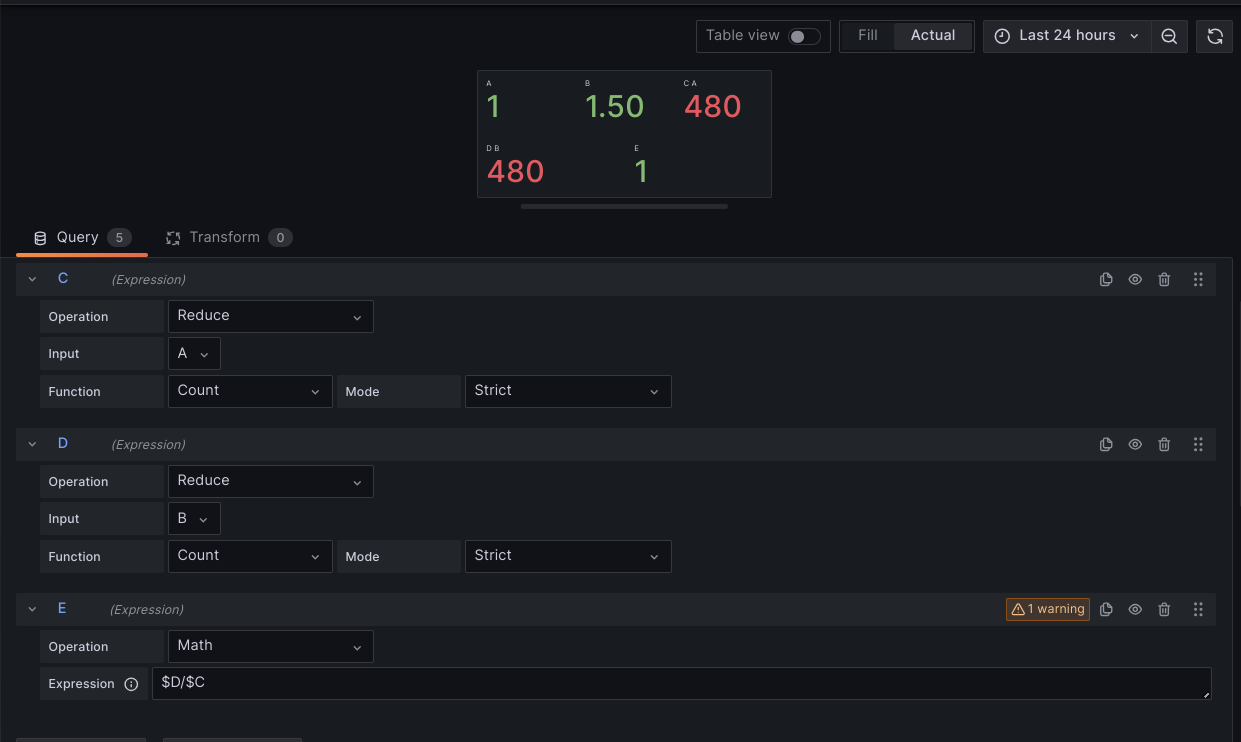1241x742 pixels.
Task: Remove query C via trash icon
Action: pyautogui.click(x=1164, y=280)
